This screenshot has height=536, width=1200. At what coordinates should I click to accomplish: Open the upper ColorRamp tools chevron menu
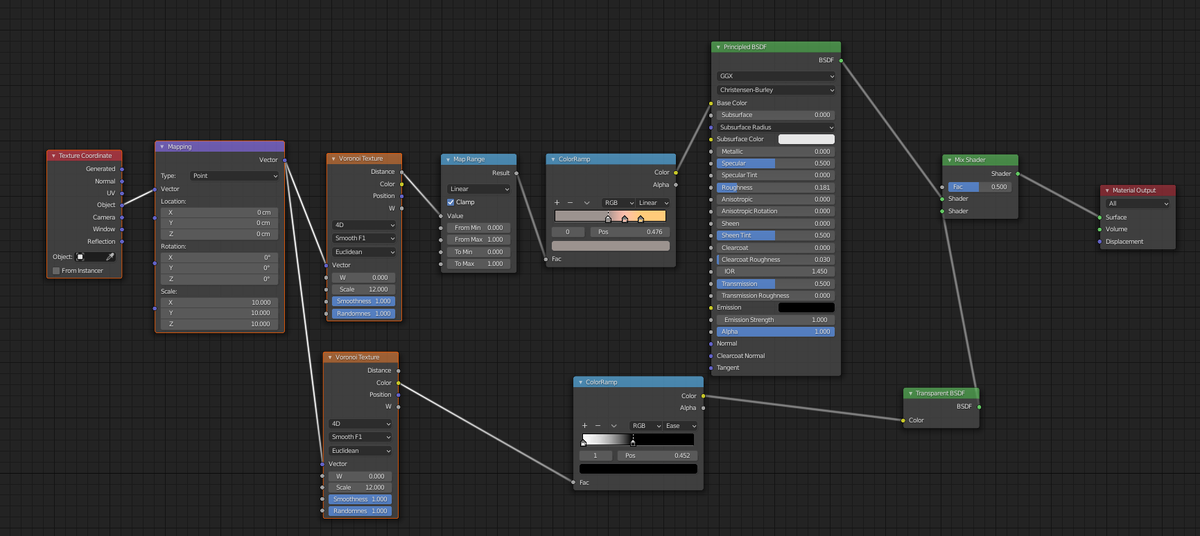[587, 202]
